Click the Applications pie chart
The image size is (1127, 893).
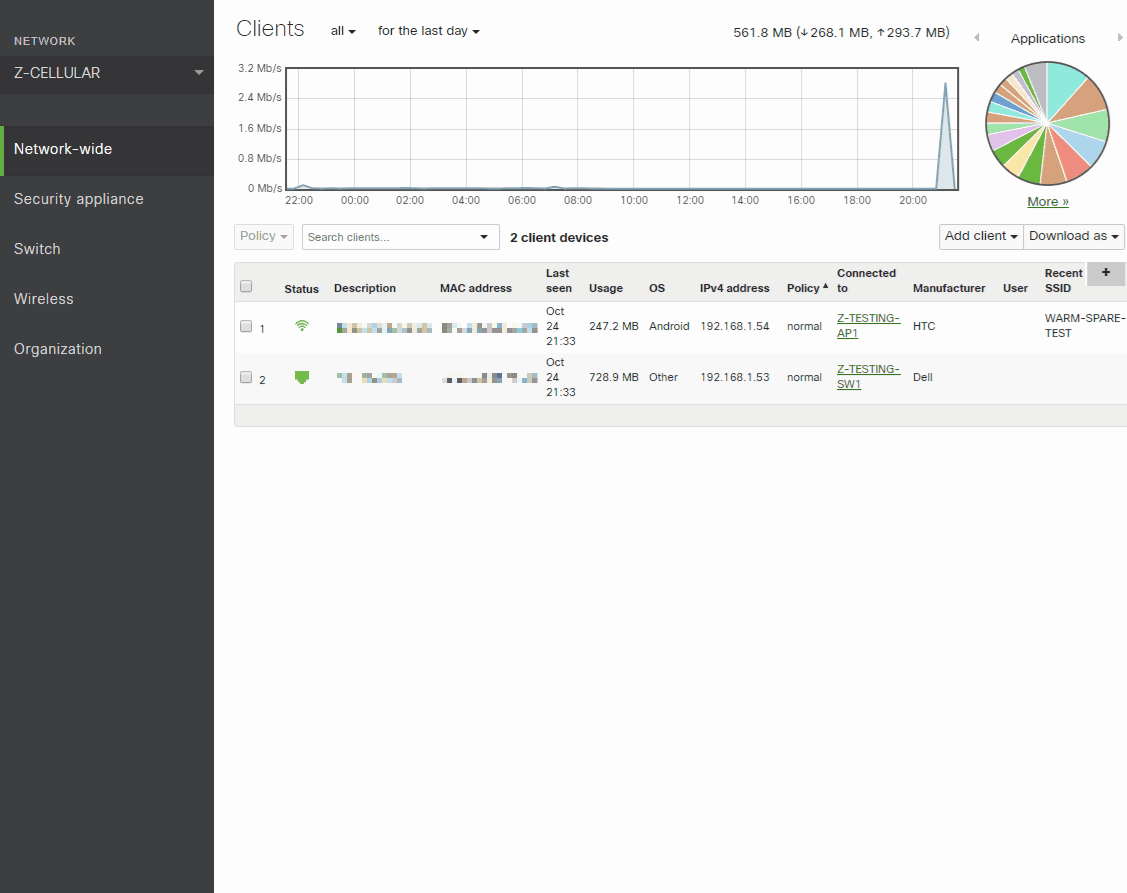1047,123
